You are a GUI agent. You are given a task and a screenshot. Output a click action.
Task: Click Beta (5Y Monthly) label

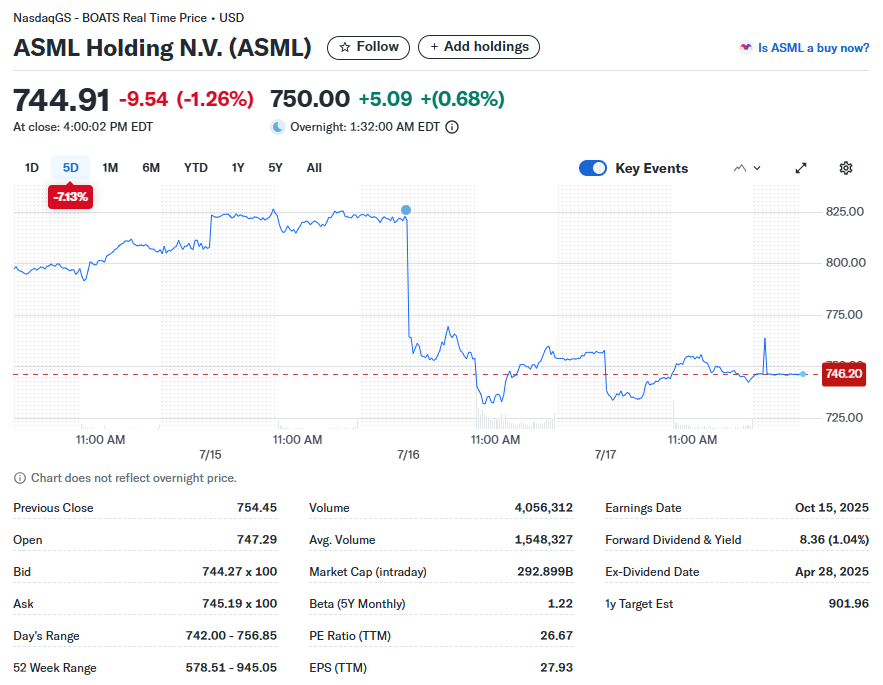[x=357, y=604]
